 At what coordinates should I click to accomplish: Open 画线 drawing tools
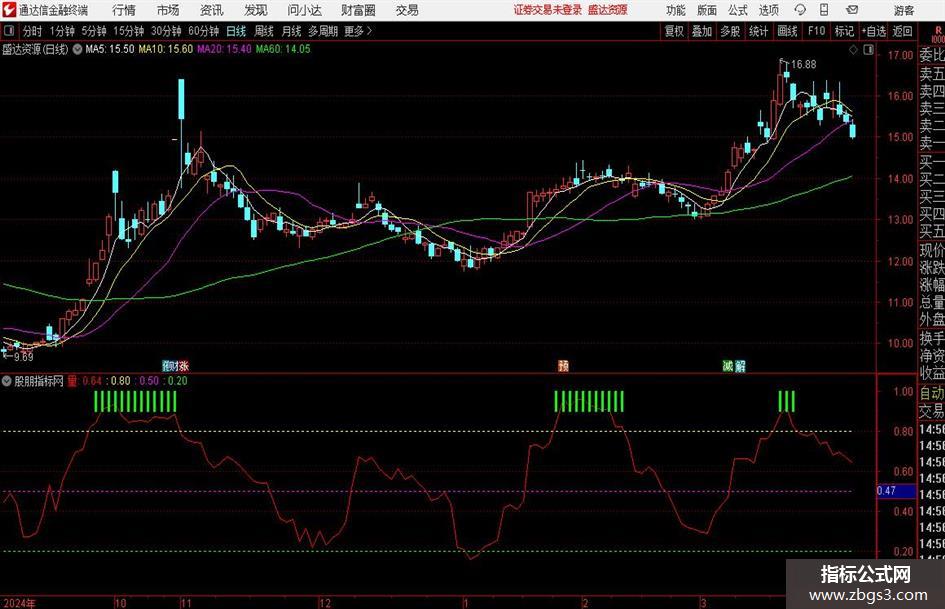pyautogui.click(x=787, y=31)
